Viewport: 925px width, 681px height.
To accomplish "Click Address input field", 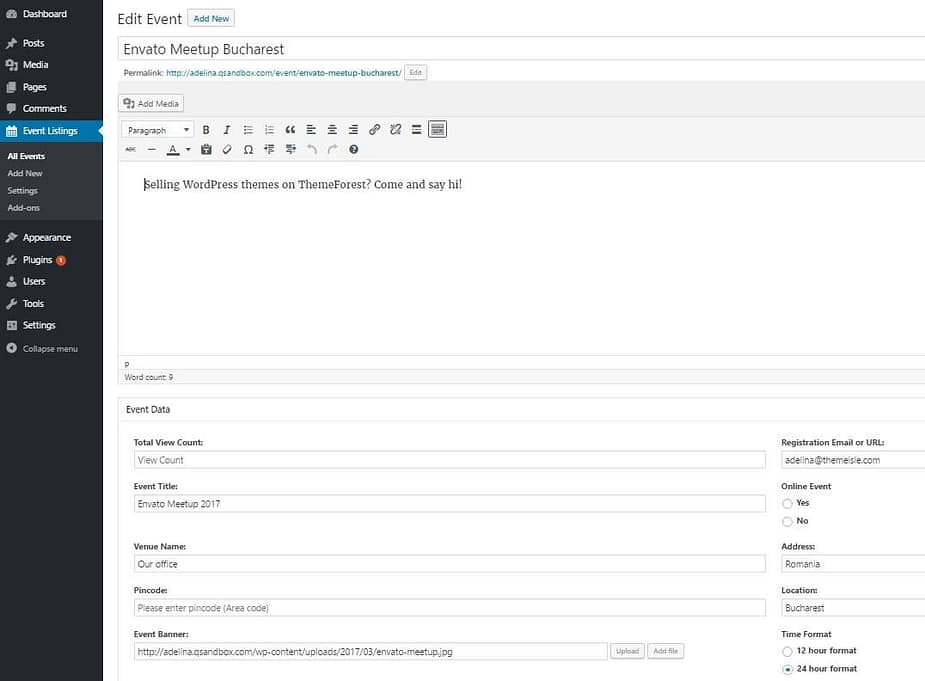I will (853, 564).
